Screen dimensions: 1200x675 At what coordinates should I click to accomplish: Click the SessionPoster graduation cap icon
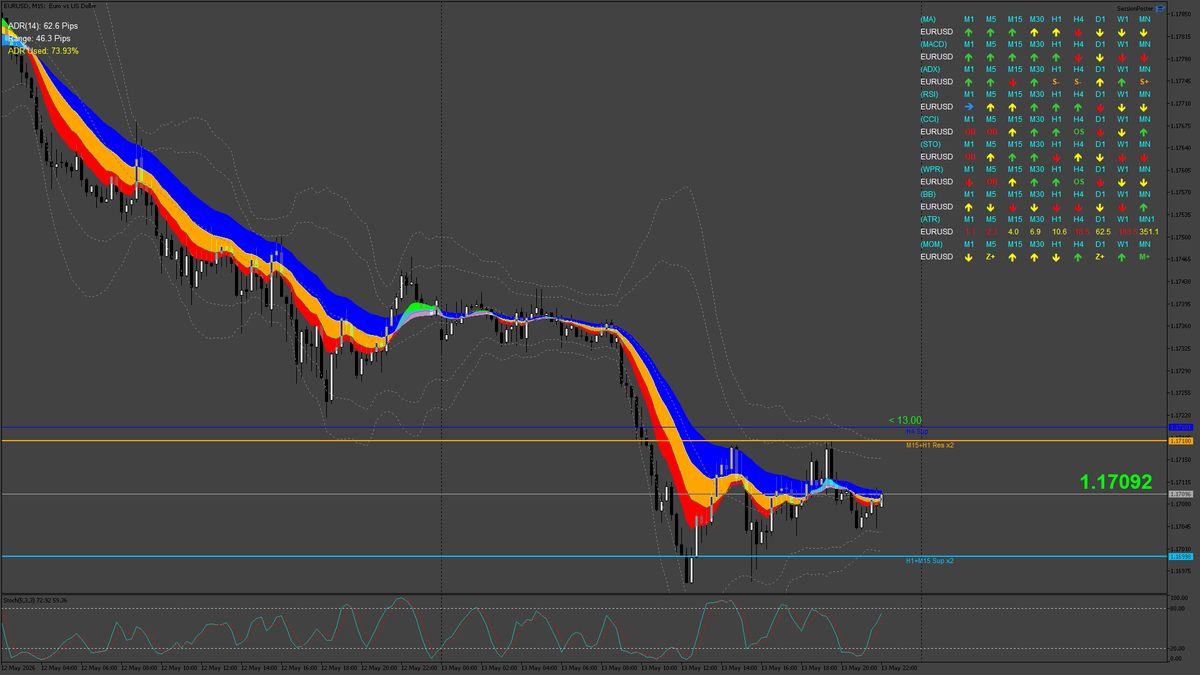click(x=1160, y=8)
